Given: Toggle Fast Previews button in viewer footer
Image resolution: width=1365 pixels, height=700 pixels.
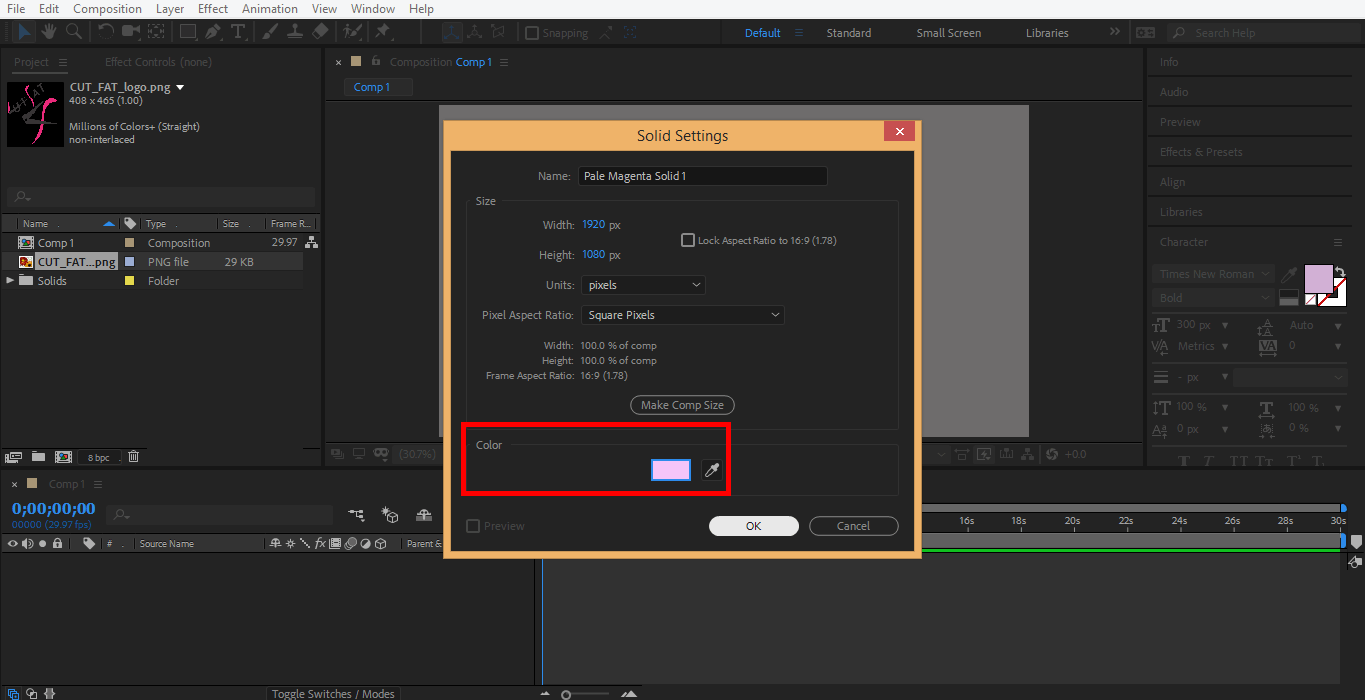Looking at the screenshot, I should coord(984,454).
